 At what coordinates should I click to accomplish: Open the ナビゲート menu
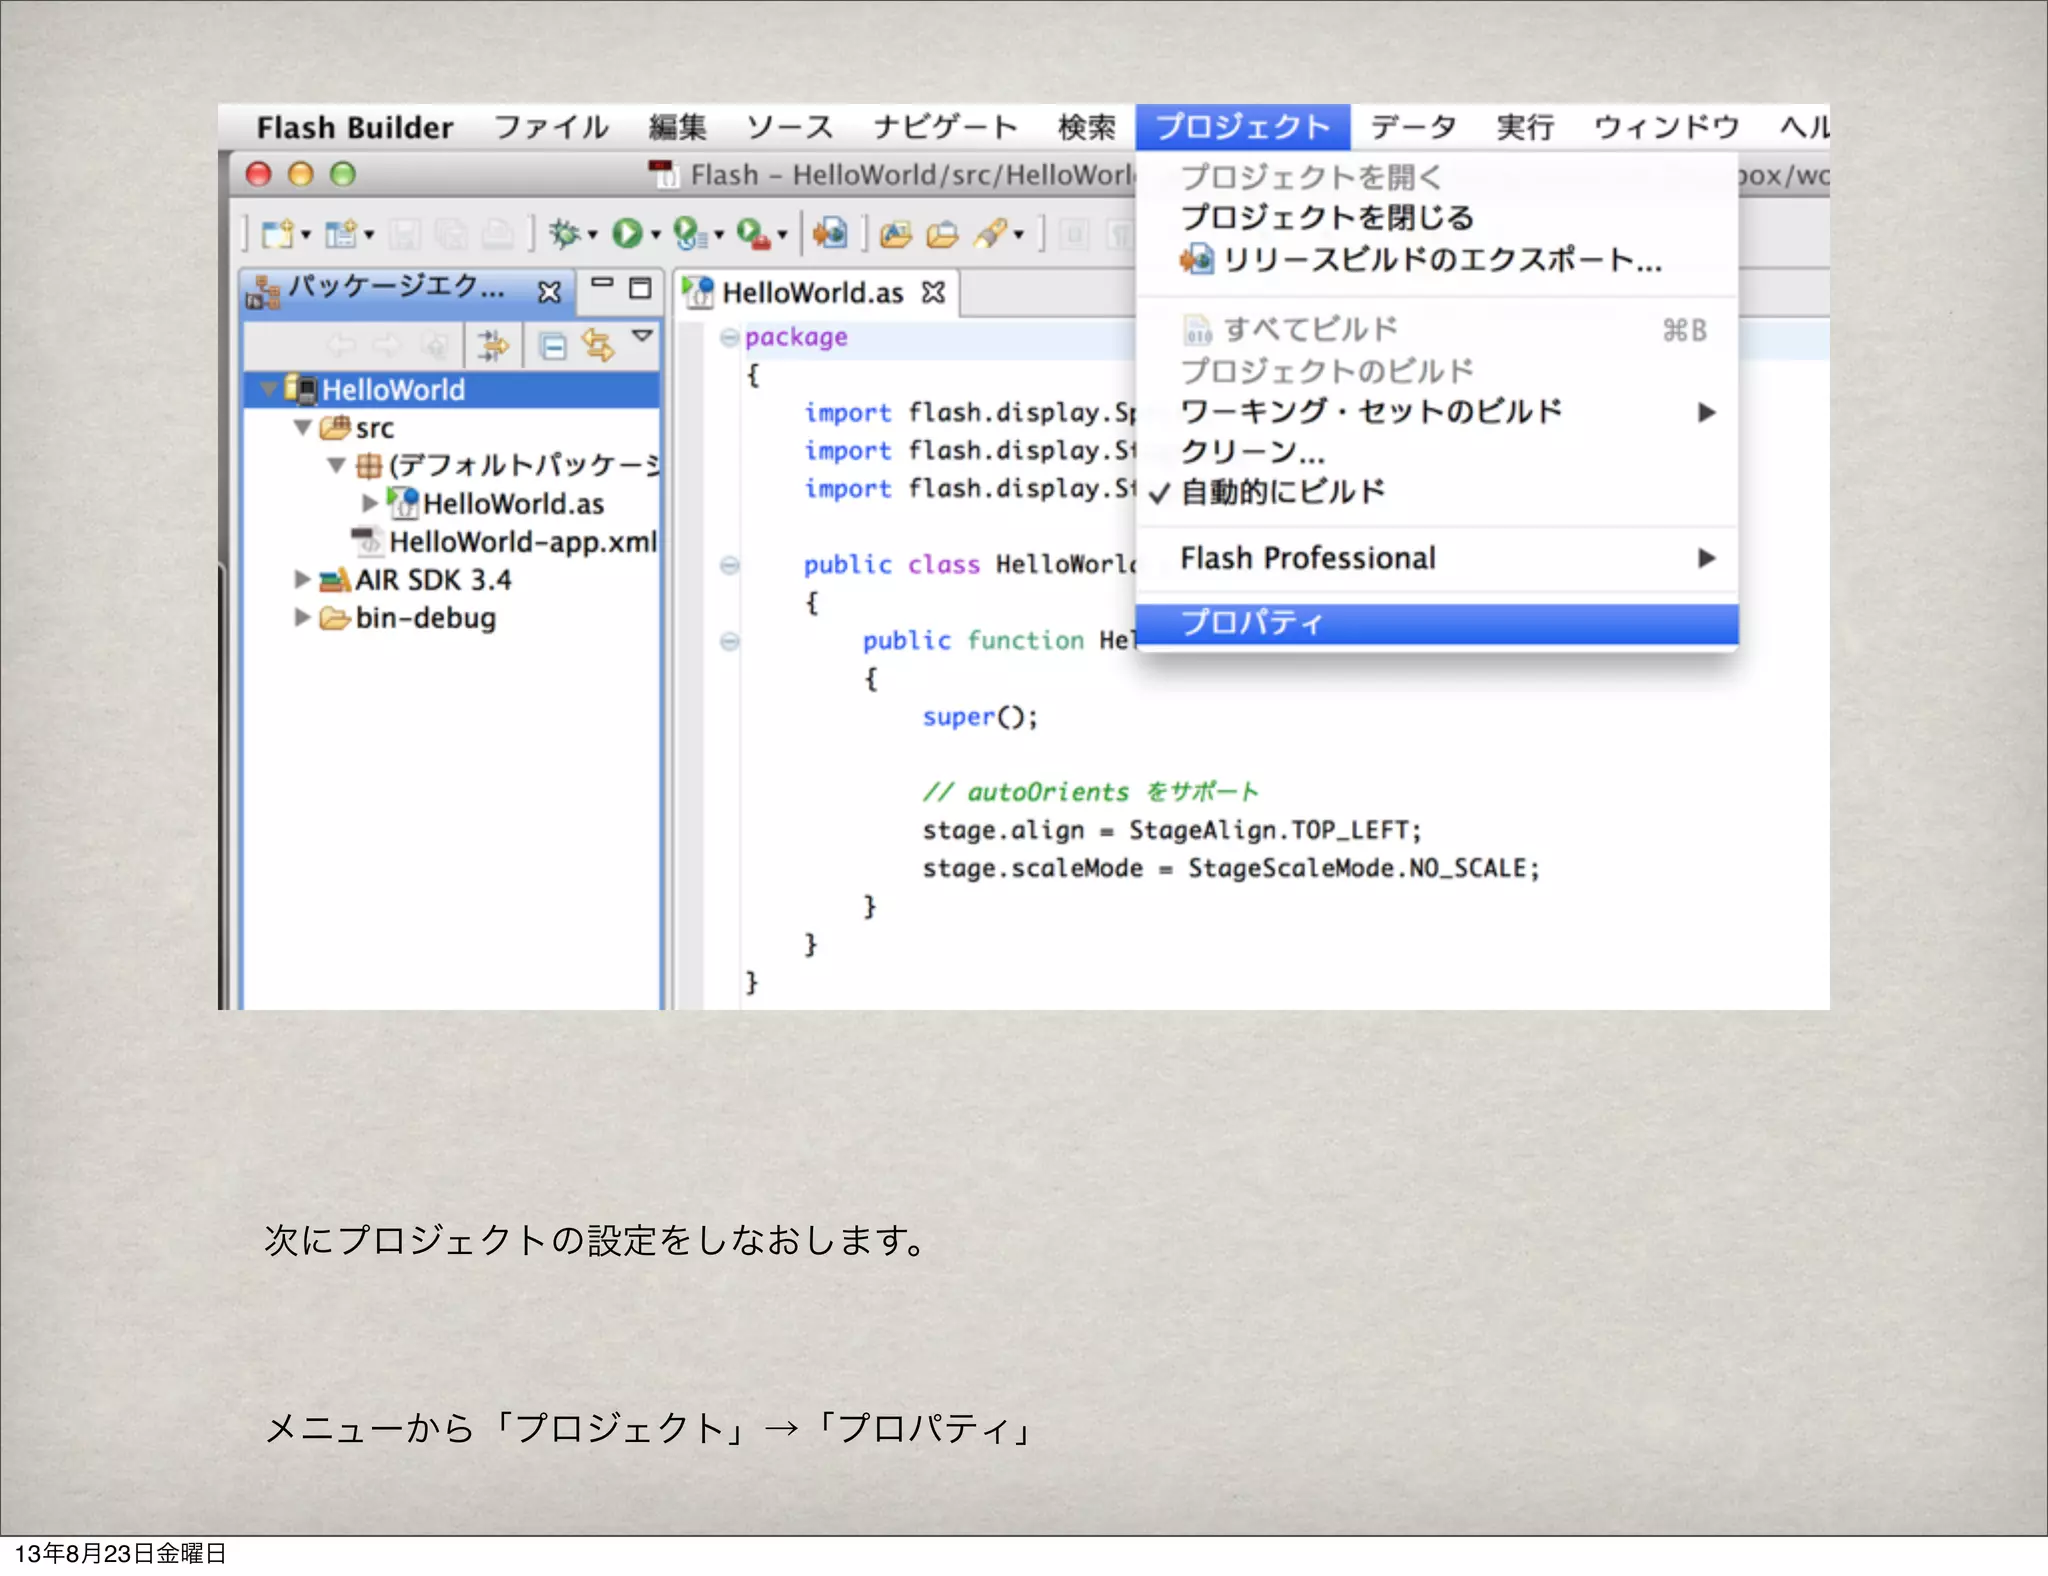point(945,128)
